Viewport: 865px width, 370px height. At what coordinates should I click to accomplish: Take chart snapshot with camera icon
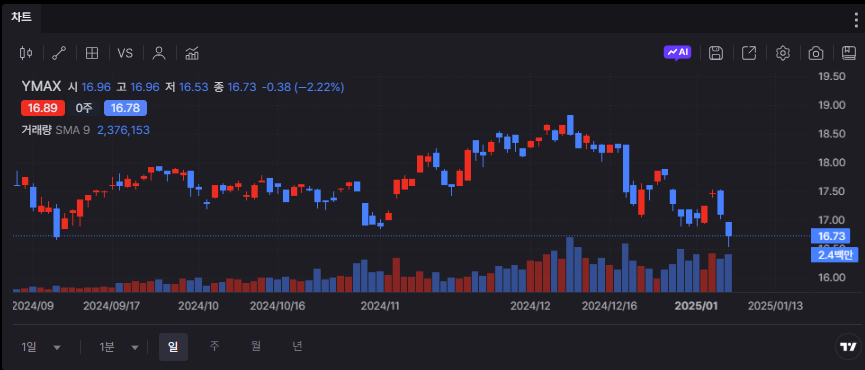pyautogui.click(x=816, y=53)
